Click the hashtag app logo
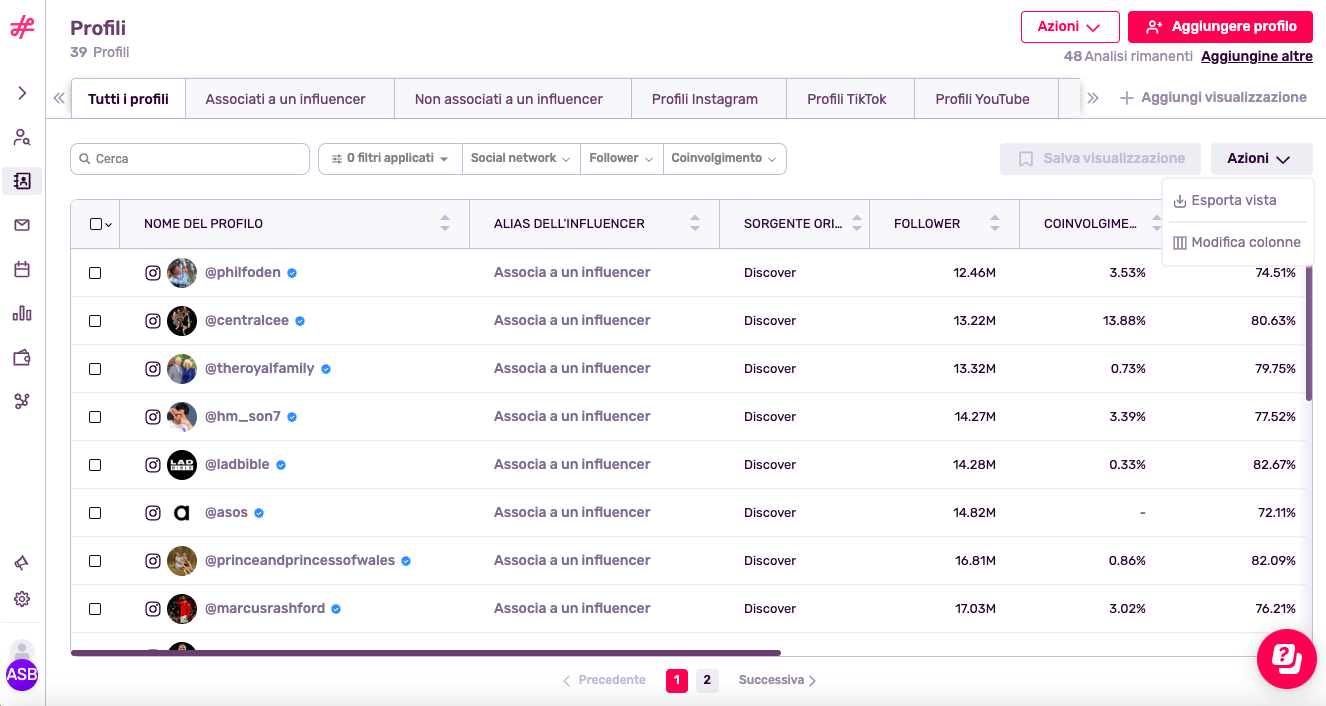1326x706 pixels. pyautogui.click(x=22, y=28)
